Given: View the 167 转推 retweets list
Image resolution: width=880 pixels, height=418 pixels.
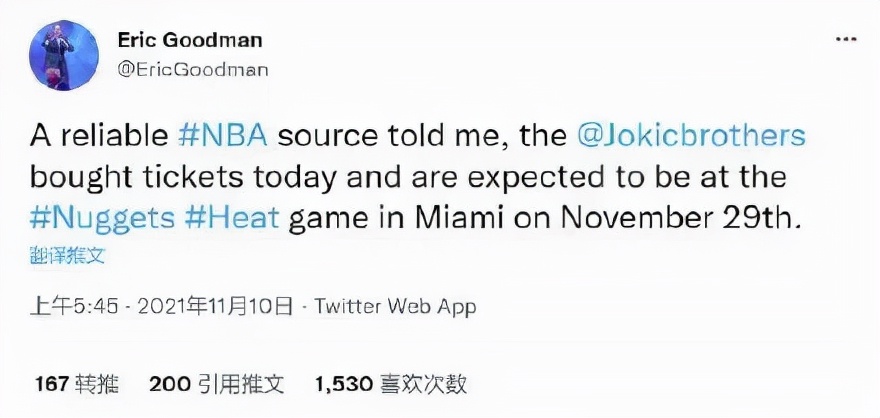Looking at the screenshot, I should [x=76, y=383].
